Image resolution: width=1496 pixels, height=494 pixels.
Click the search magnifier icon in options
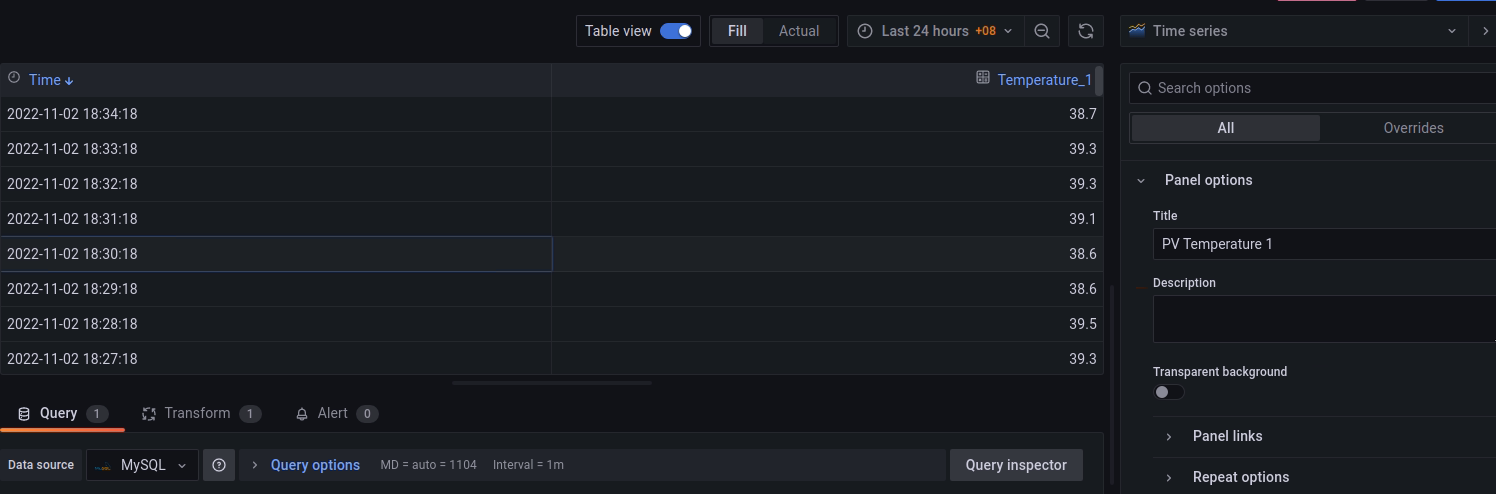1145,88
